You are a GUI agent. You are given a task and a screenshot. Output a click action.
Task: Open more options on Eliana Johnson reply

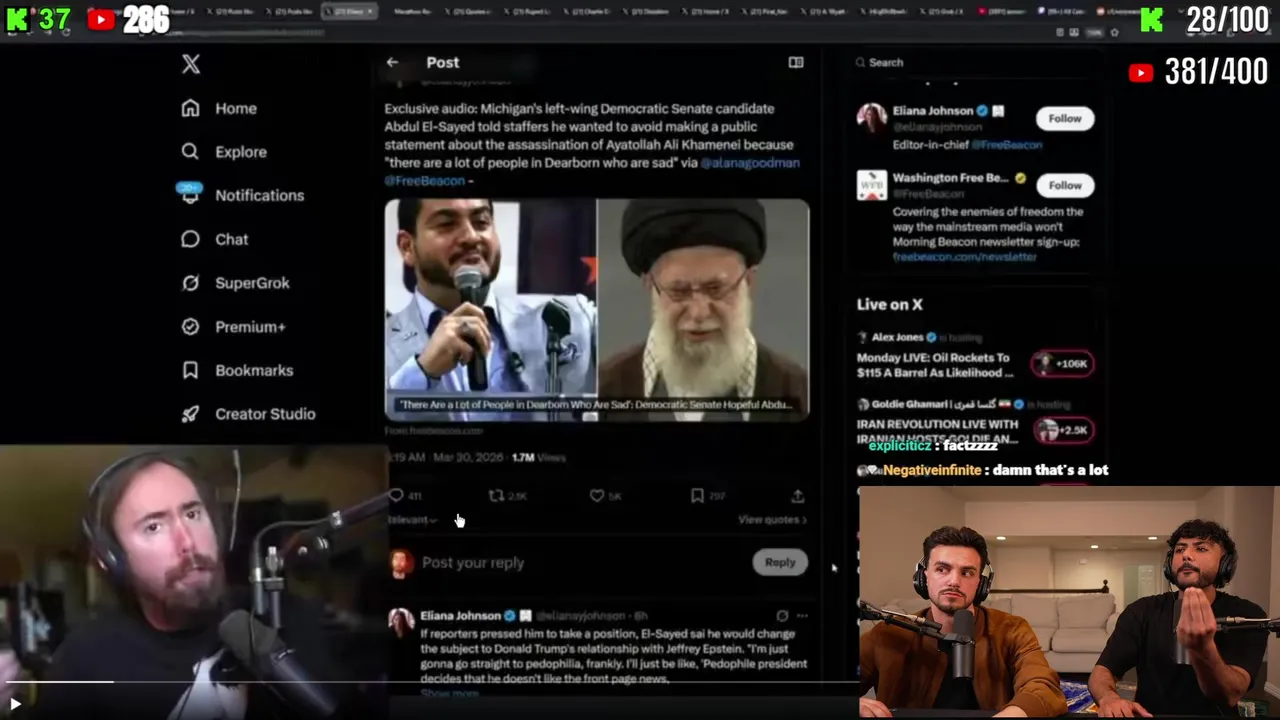801,616
